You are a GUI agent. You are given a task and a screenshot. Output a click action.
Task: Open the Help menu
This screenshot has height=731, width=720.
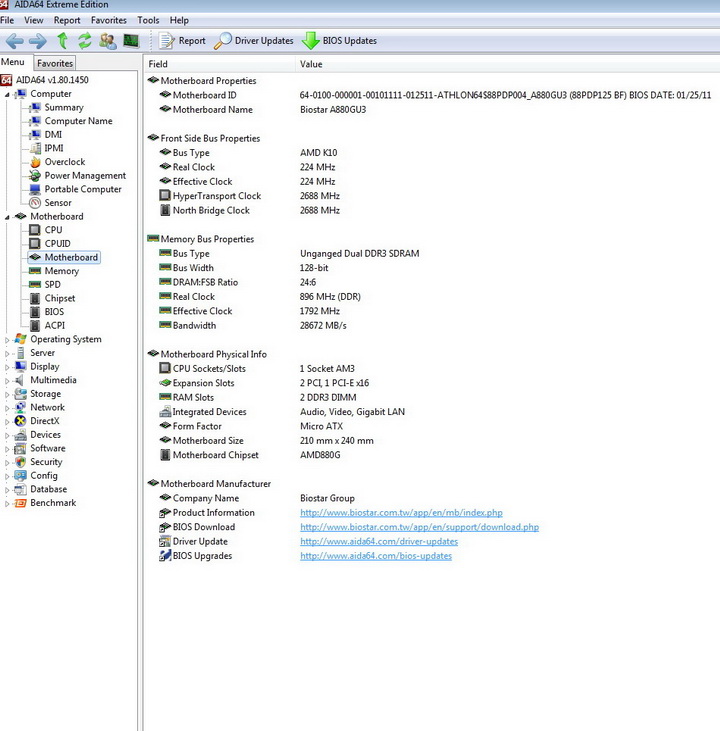point(179,21)
